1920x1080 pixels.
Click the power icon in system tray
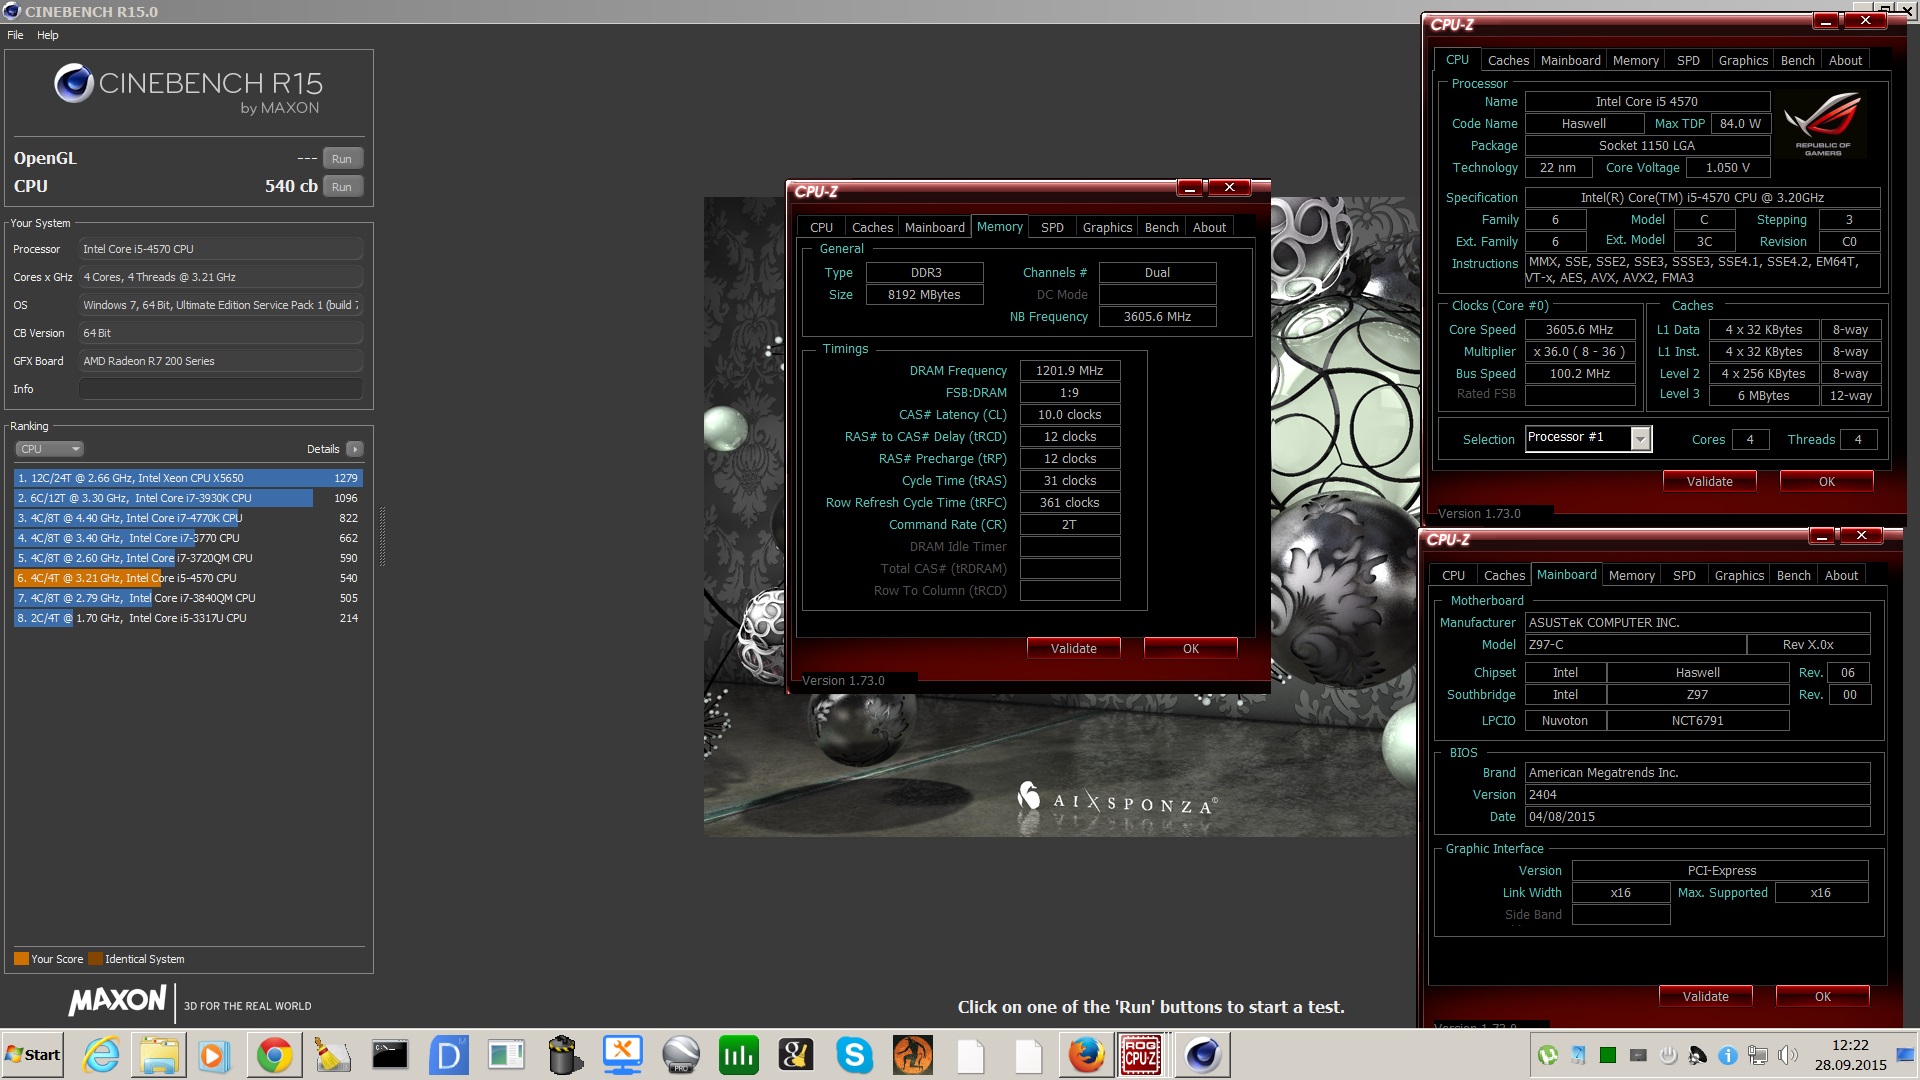point(1668,1055)
